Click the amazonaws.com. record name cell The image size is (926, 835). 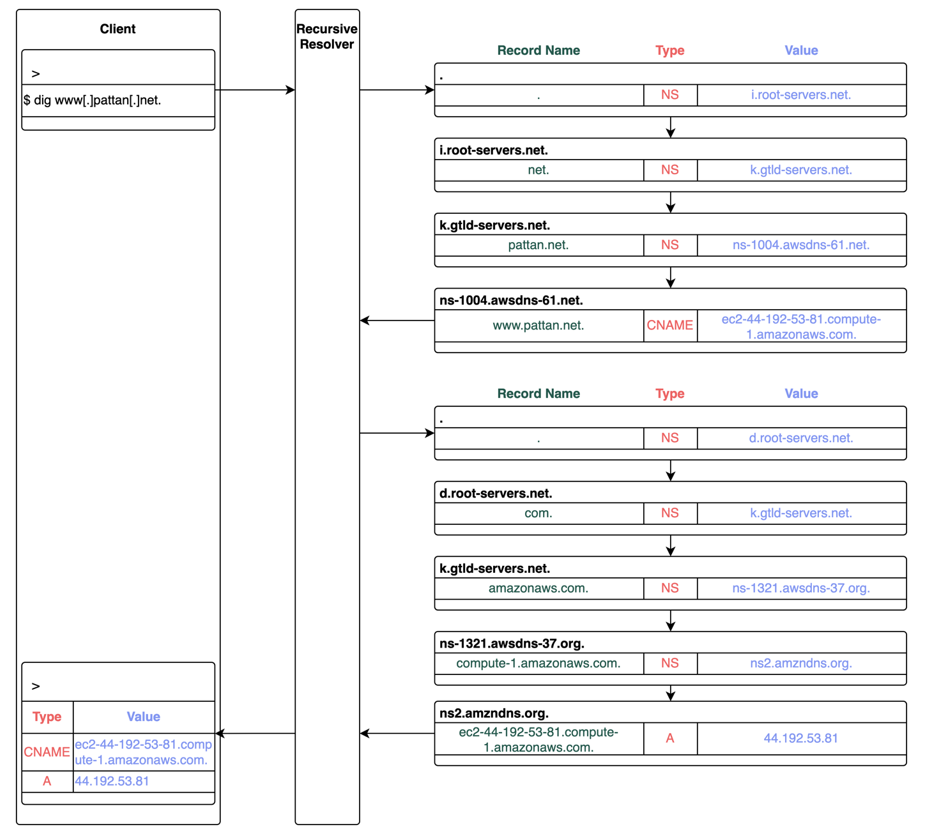538,588
